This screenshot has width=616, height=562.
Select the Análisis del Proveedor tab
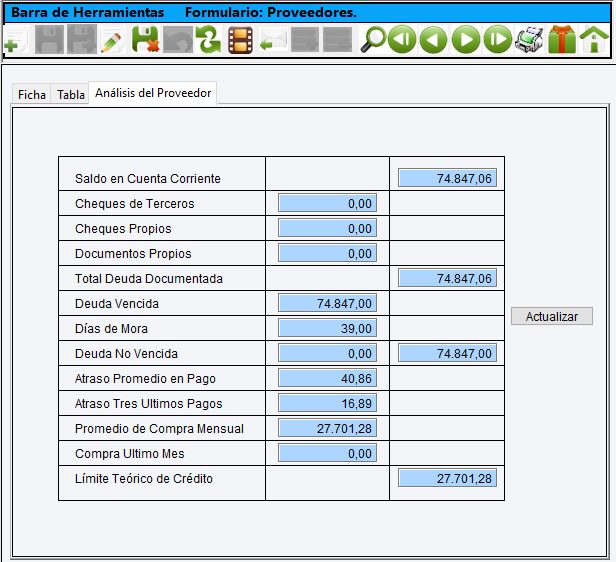153,93
